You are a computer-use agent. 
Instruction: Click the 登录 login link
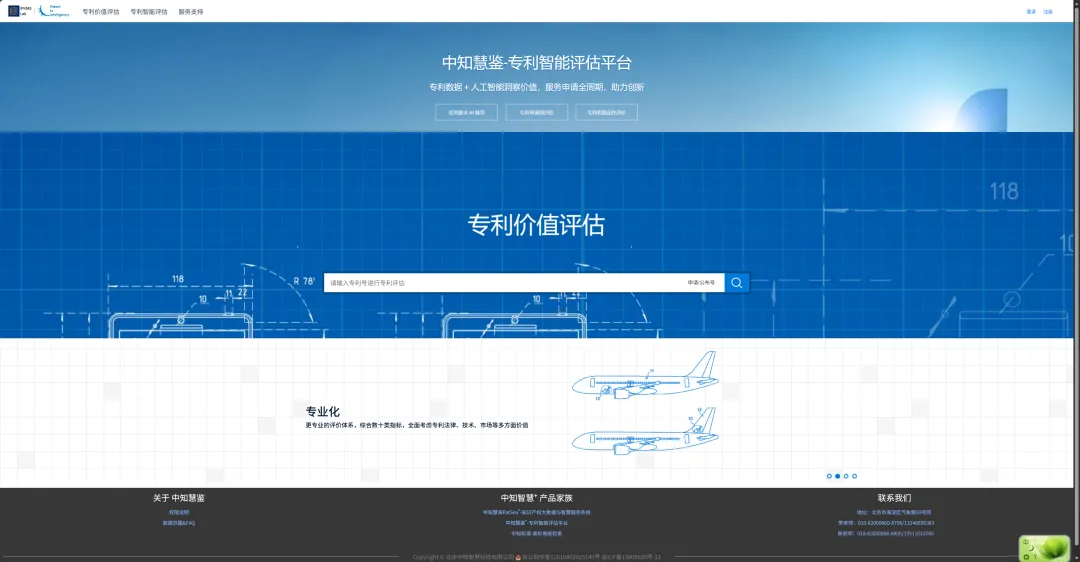1031,12
